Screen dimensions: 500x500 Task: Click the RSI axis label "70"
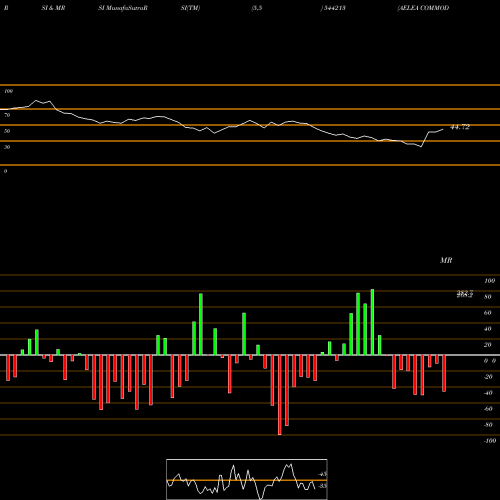point(7,115)
